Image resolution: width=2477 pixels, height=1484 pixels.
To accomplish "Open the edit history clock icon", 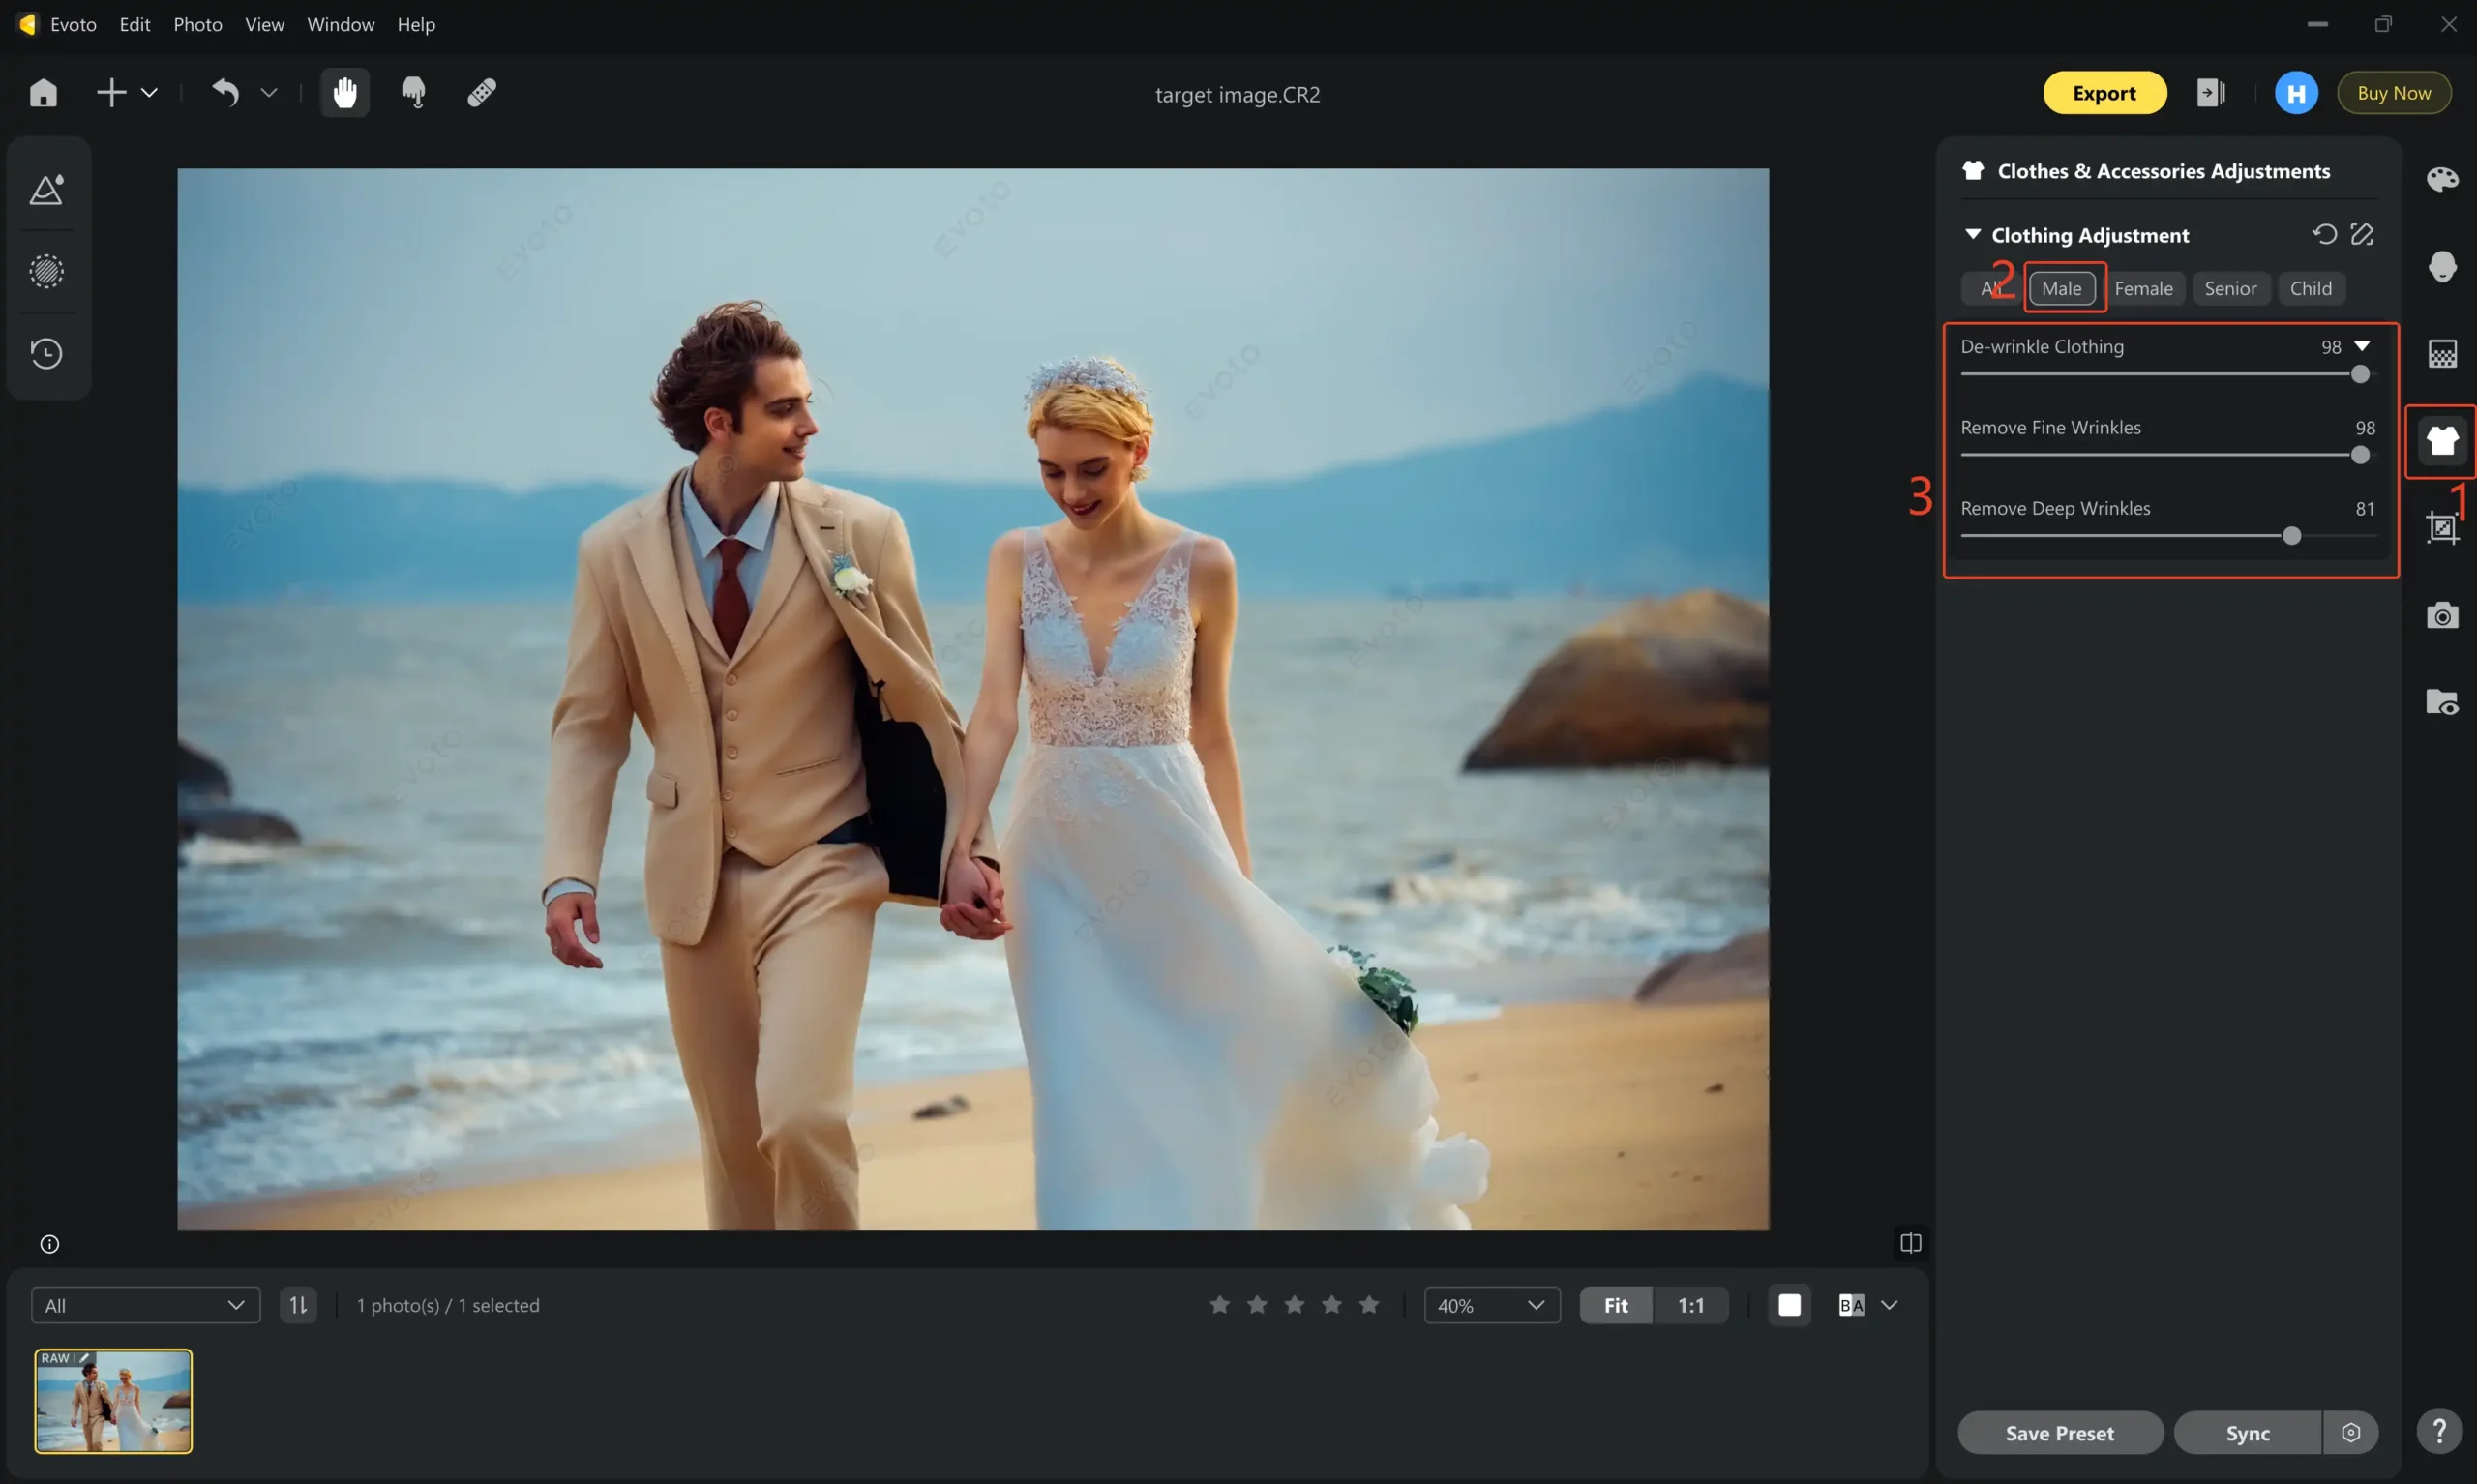I will coord(47,353).
